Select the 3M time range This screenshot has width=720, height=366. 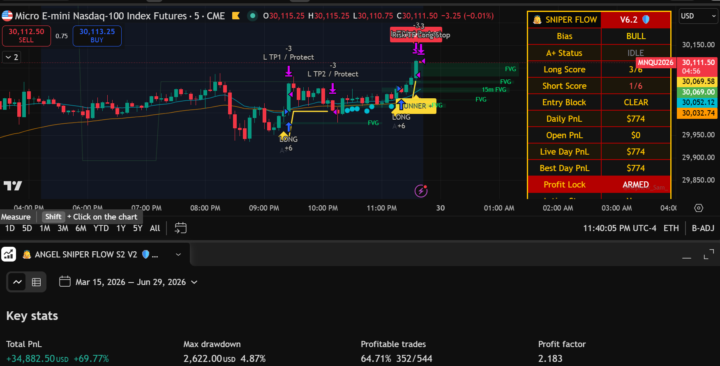[62, 228]
